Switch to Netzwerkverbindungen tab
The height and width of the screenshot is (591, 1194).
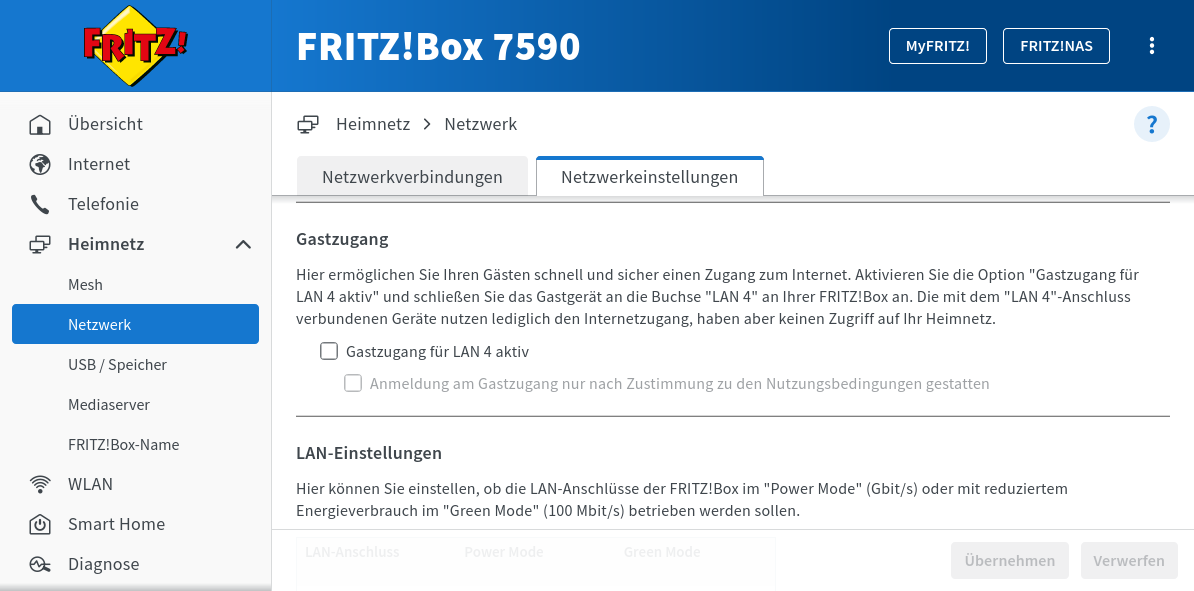[412, 177]
